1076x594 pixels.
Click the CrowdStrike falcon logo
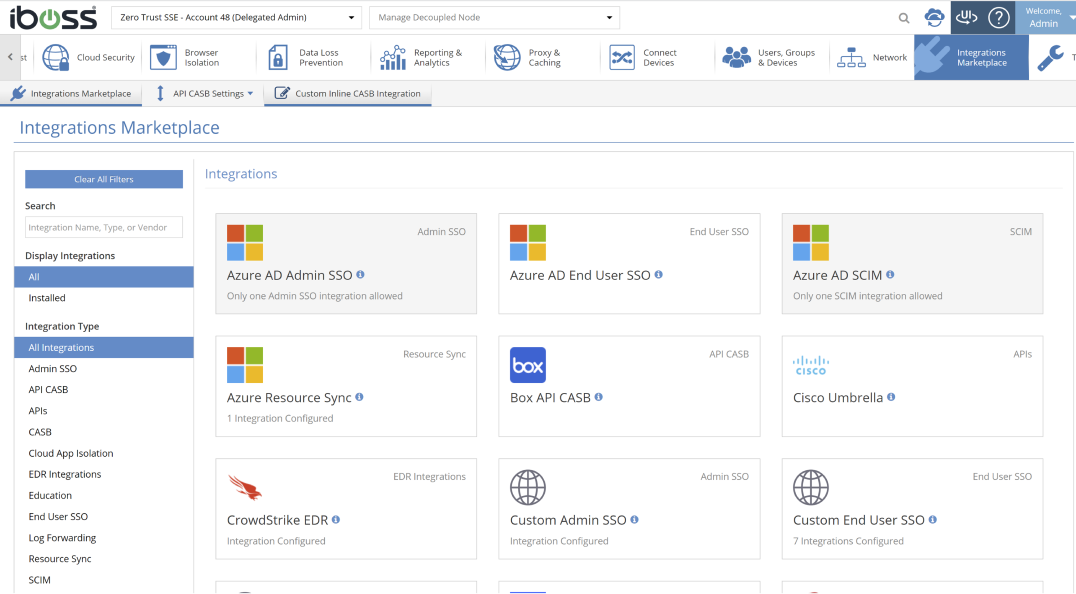[245, 488]
